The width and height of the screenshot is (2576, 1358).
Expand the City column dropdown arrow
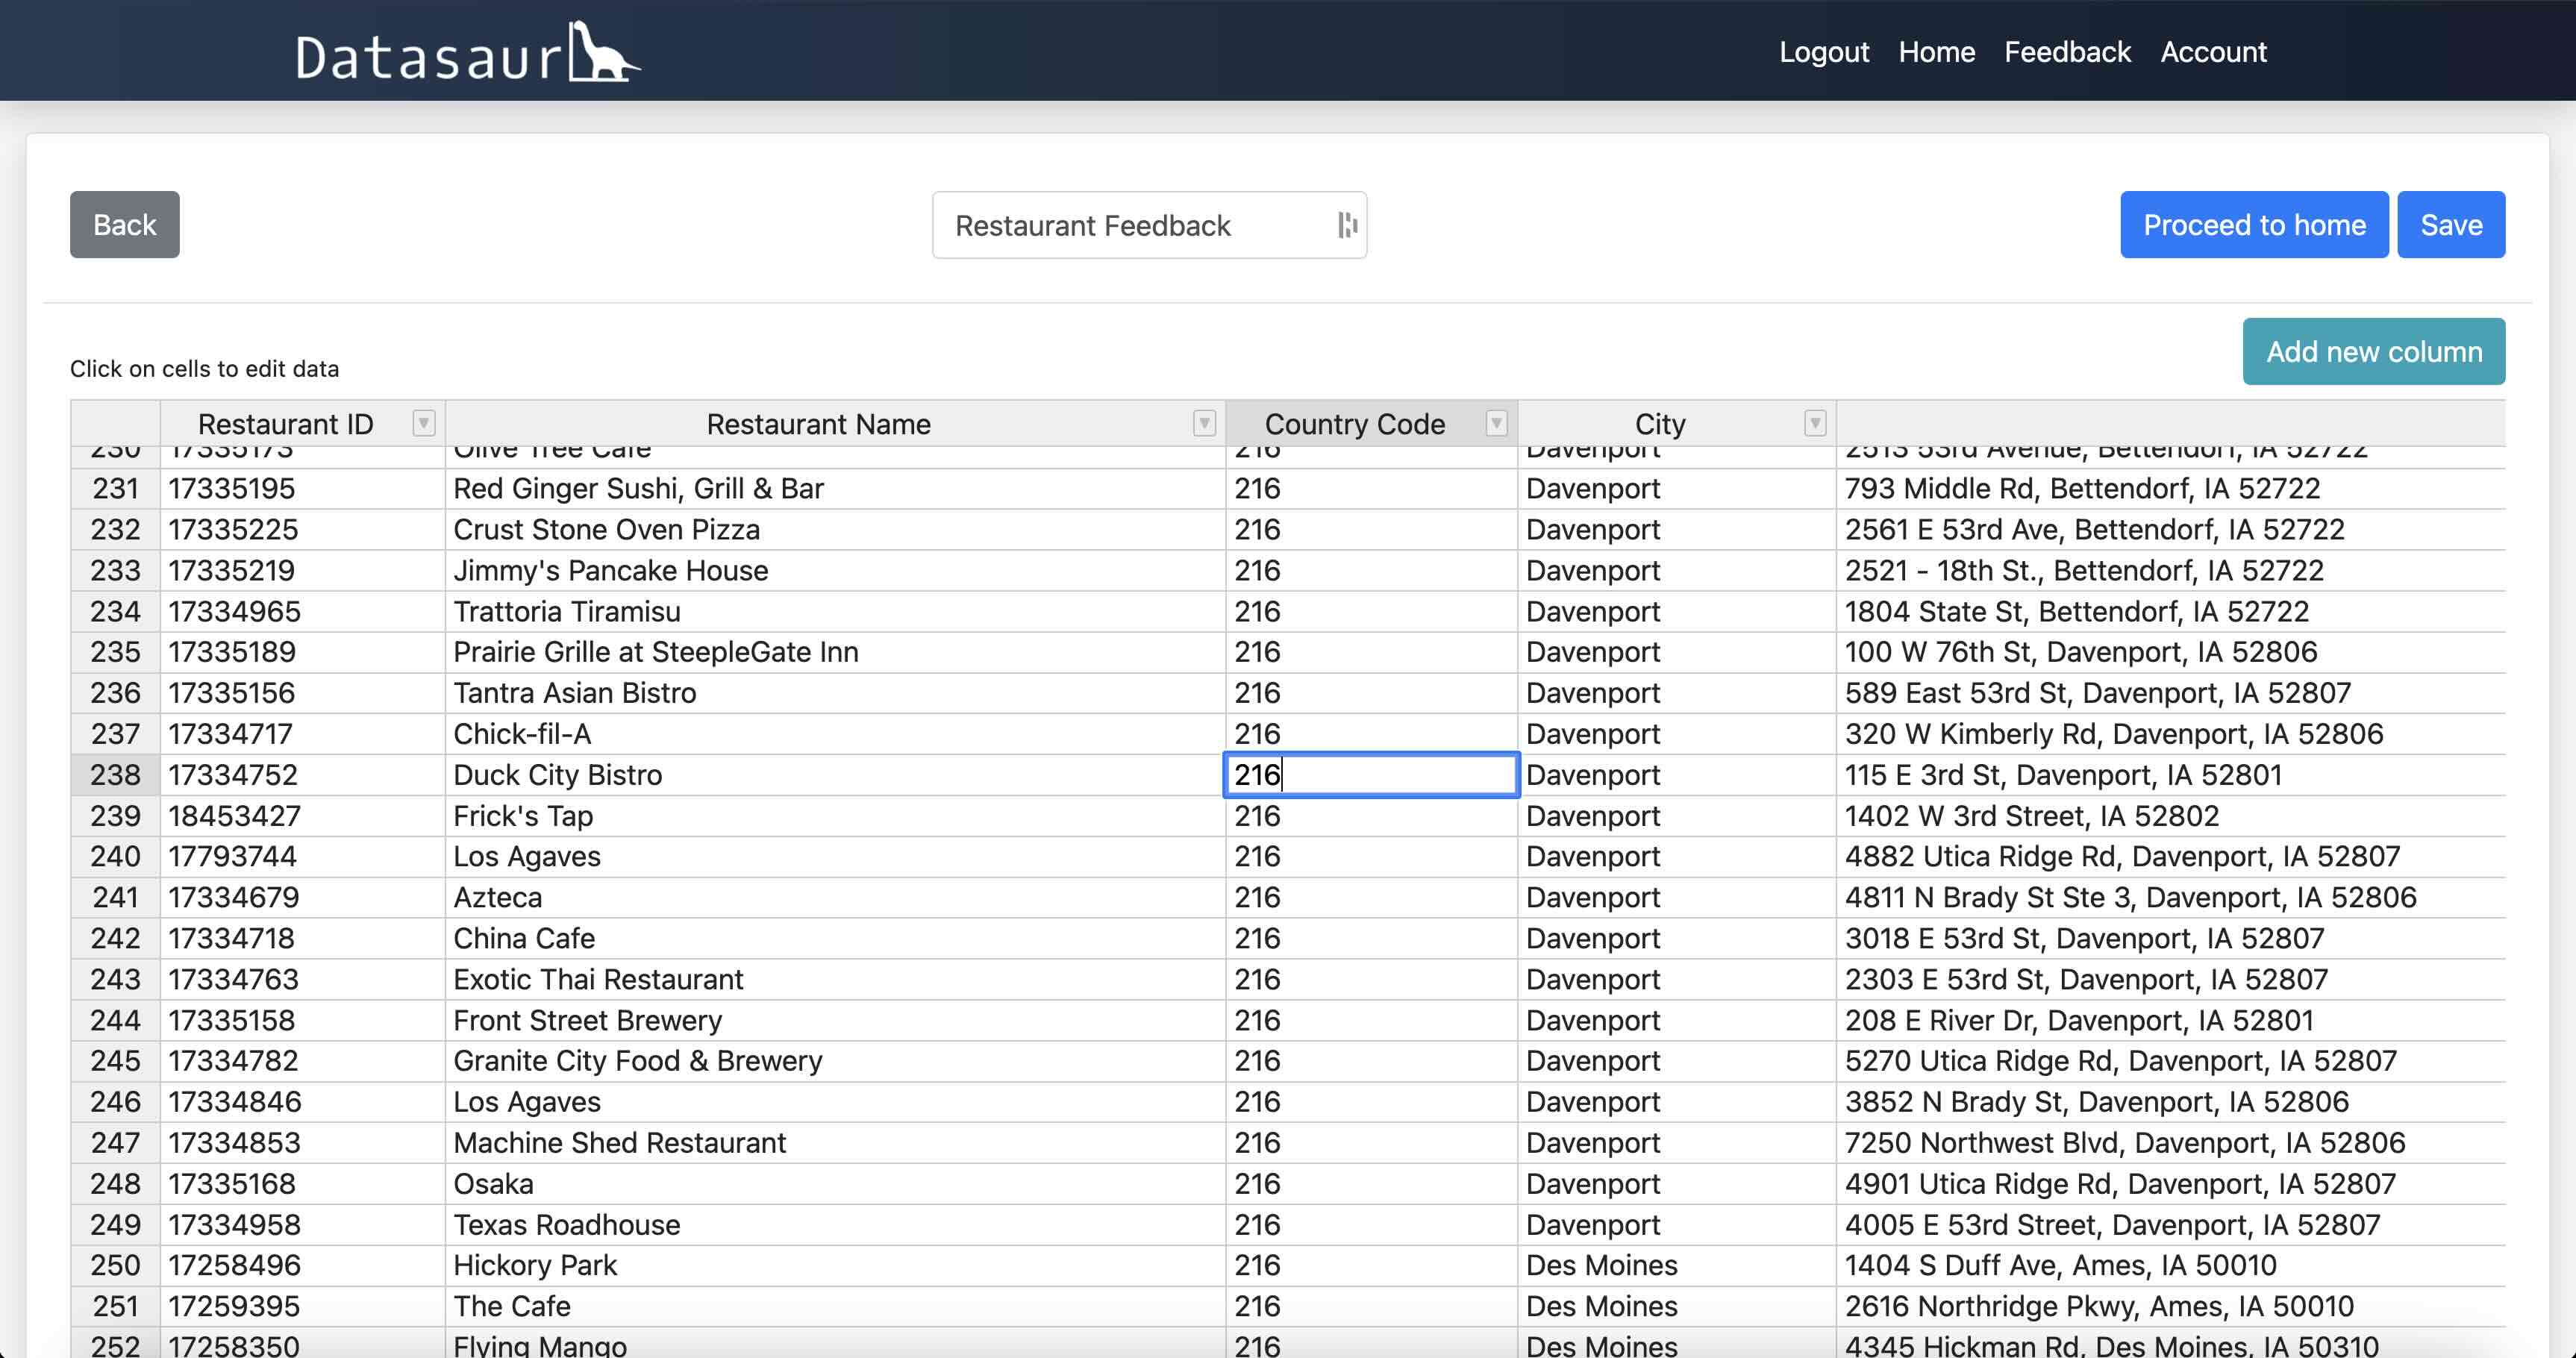[x=1815, y=423]
